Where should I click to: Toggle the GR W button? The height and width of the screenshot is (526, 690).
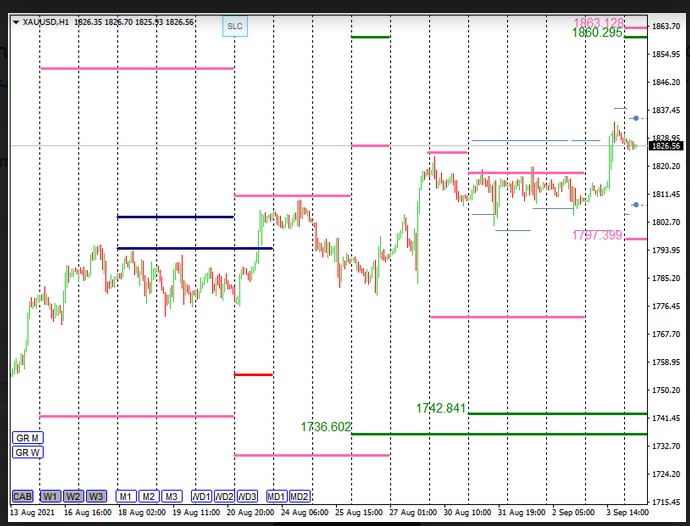(28, 452)
